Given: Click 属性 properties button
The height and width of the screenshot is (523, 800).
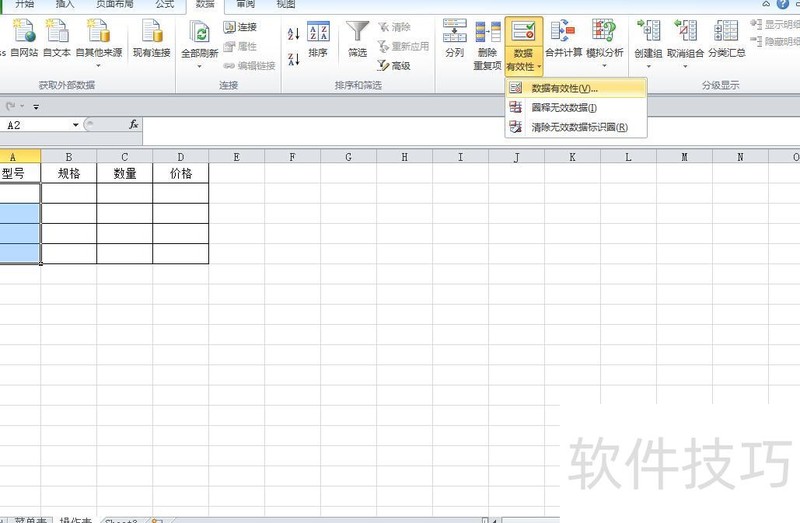Looking at the screenshot, I should tap(240, 46).
